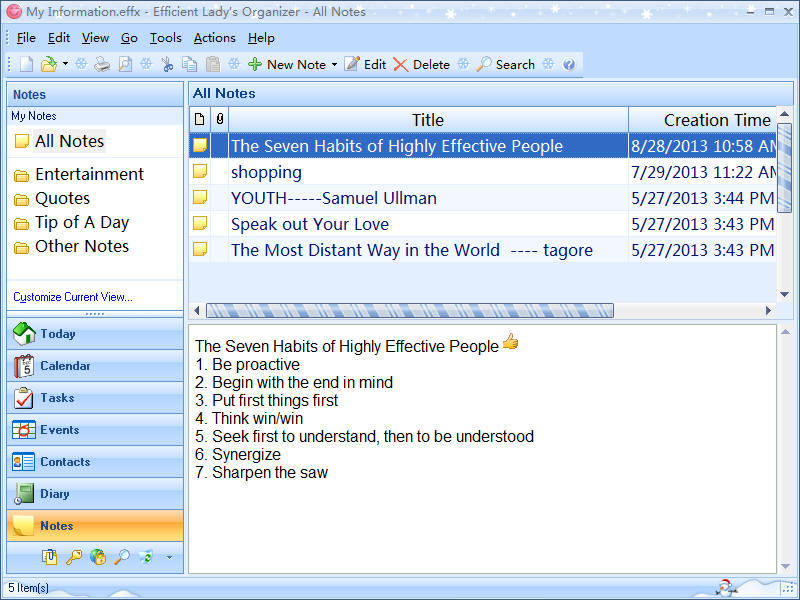Click the Copy toolbar icon
Viewport: 800px width, 600px height.
pyautogui.click(x=190, y=64)
